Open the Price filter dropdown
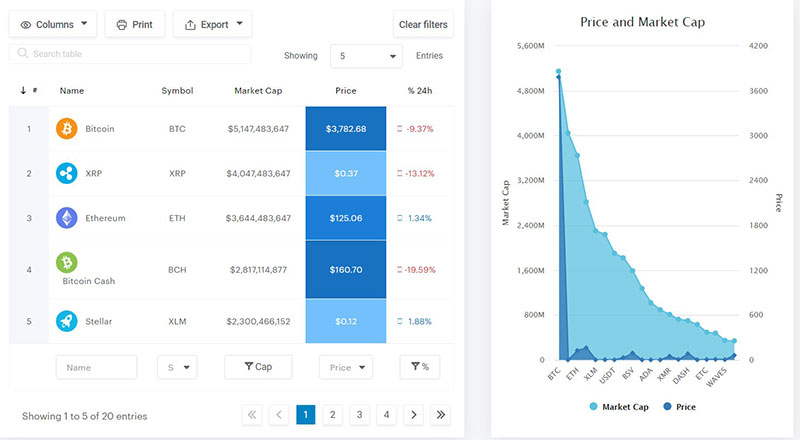The height and width of the screenshot is (440, 800). pyautogui.click(x=346, y=367)
